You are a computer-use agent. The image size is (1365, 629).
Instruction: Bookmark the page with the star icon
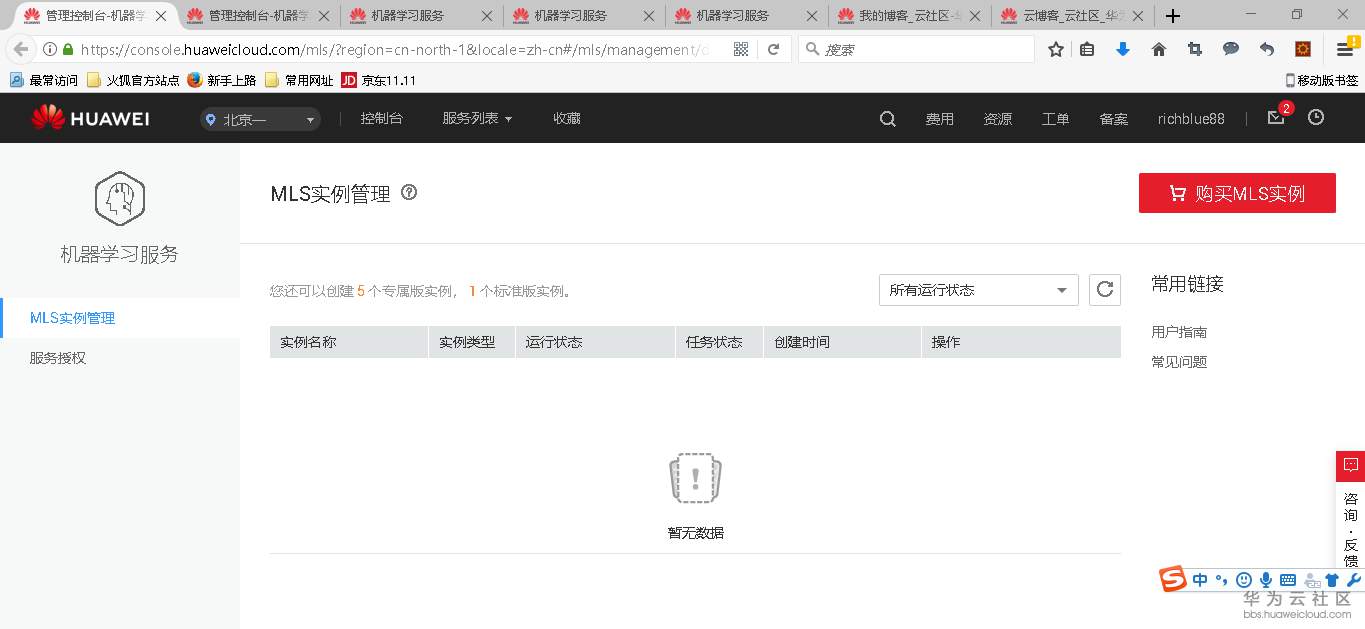[x=1055, y=48]
